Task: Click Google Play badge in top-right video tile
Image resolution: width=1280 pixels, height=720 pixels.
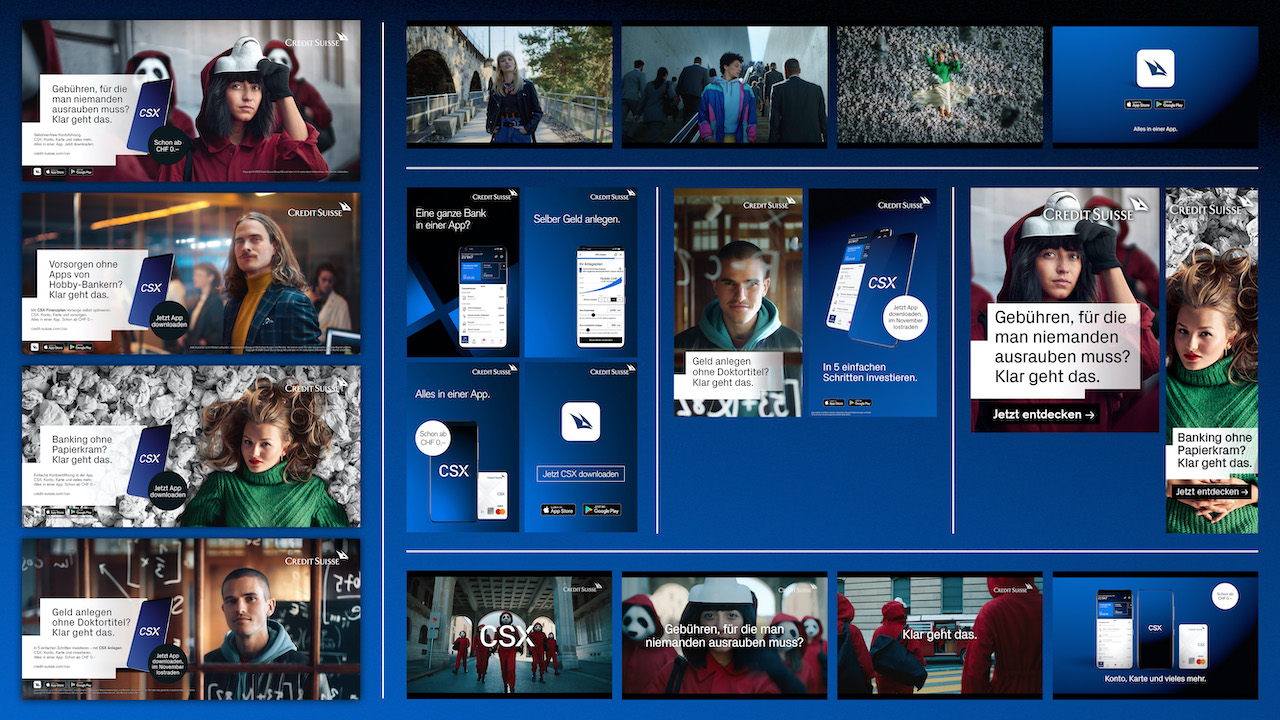Action: click(x=1170, y=104)
